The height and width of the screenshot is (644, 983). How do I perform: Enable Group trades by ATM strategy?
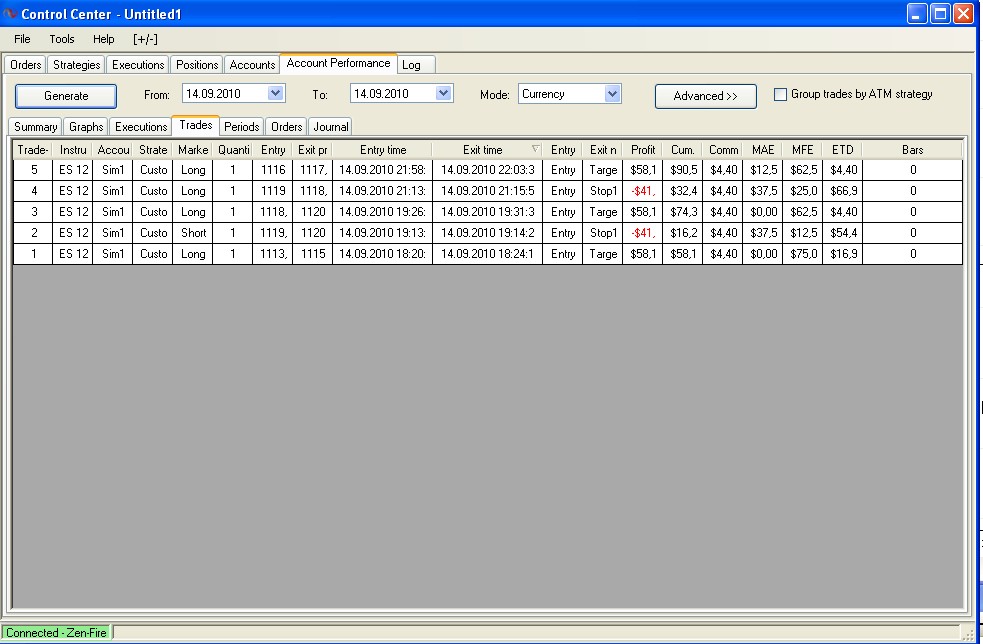781,95
